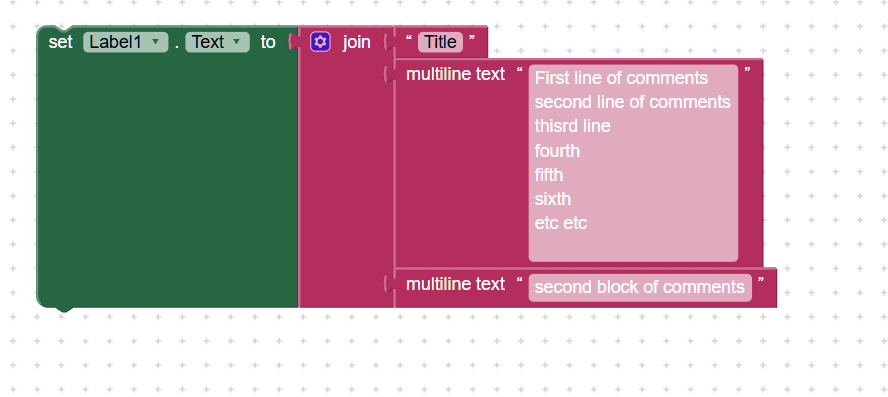
Task: Click the 'etc etc' line in the multiline field
Action: point(561,223)
